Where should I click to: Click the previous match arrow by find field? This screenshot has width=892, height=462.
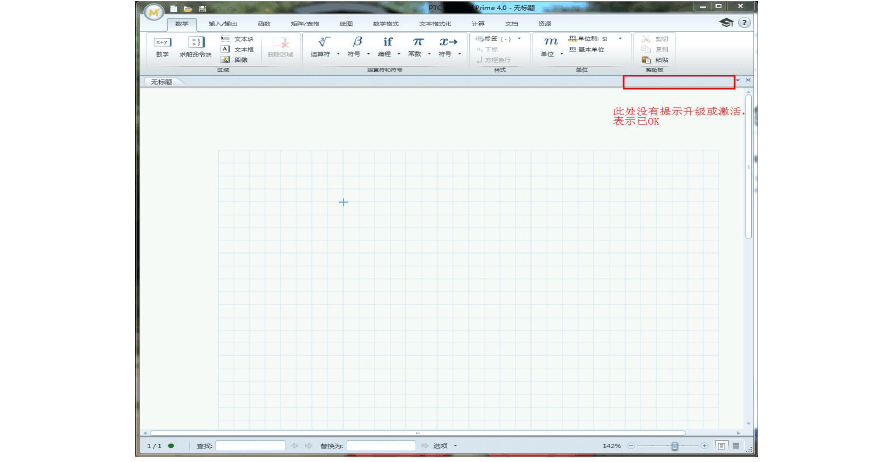295,446
